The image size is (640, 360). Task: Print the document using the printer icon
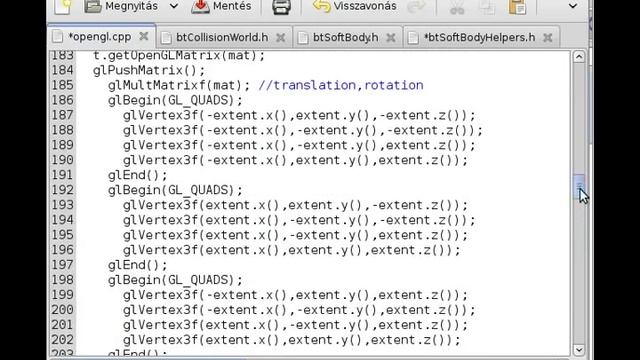[282, 7]
